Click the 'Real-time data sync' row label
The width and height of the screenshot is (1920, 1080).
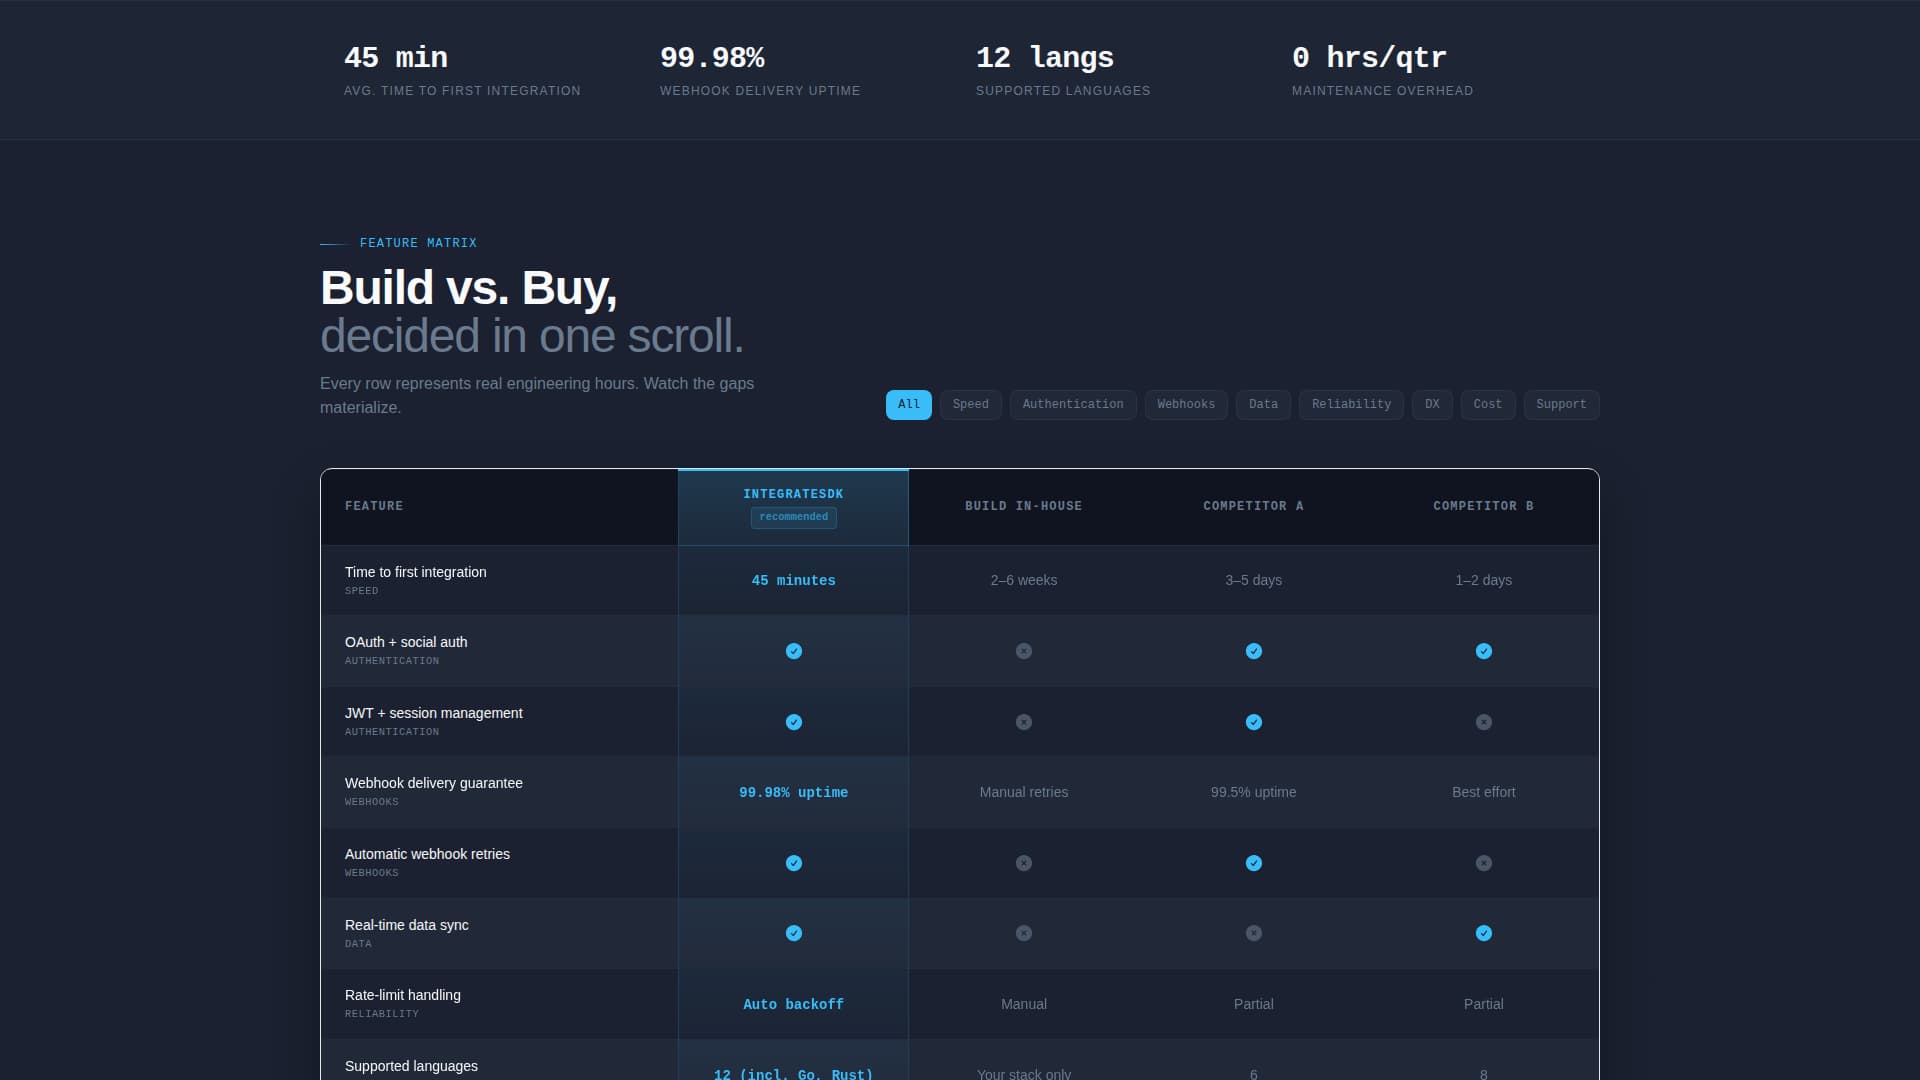406,925
